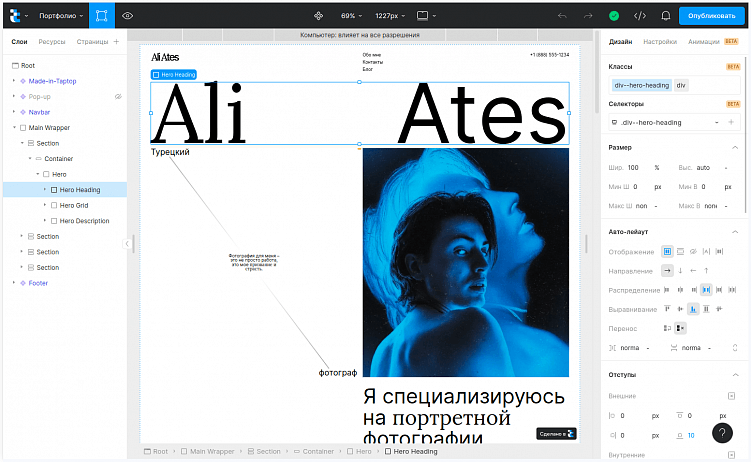Viewport: 751px width, 462px height.
Task: Click the green saved status checkmark
Action: [x=614, y=16]
